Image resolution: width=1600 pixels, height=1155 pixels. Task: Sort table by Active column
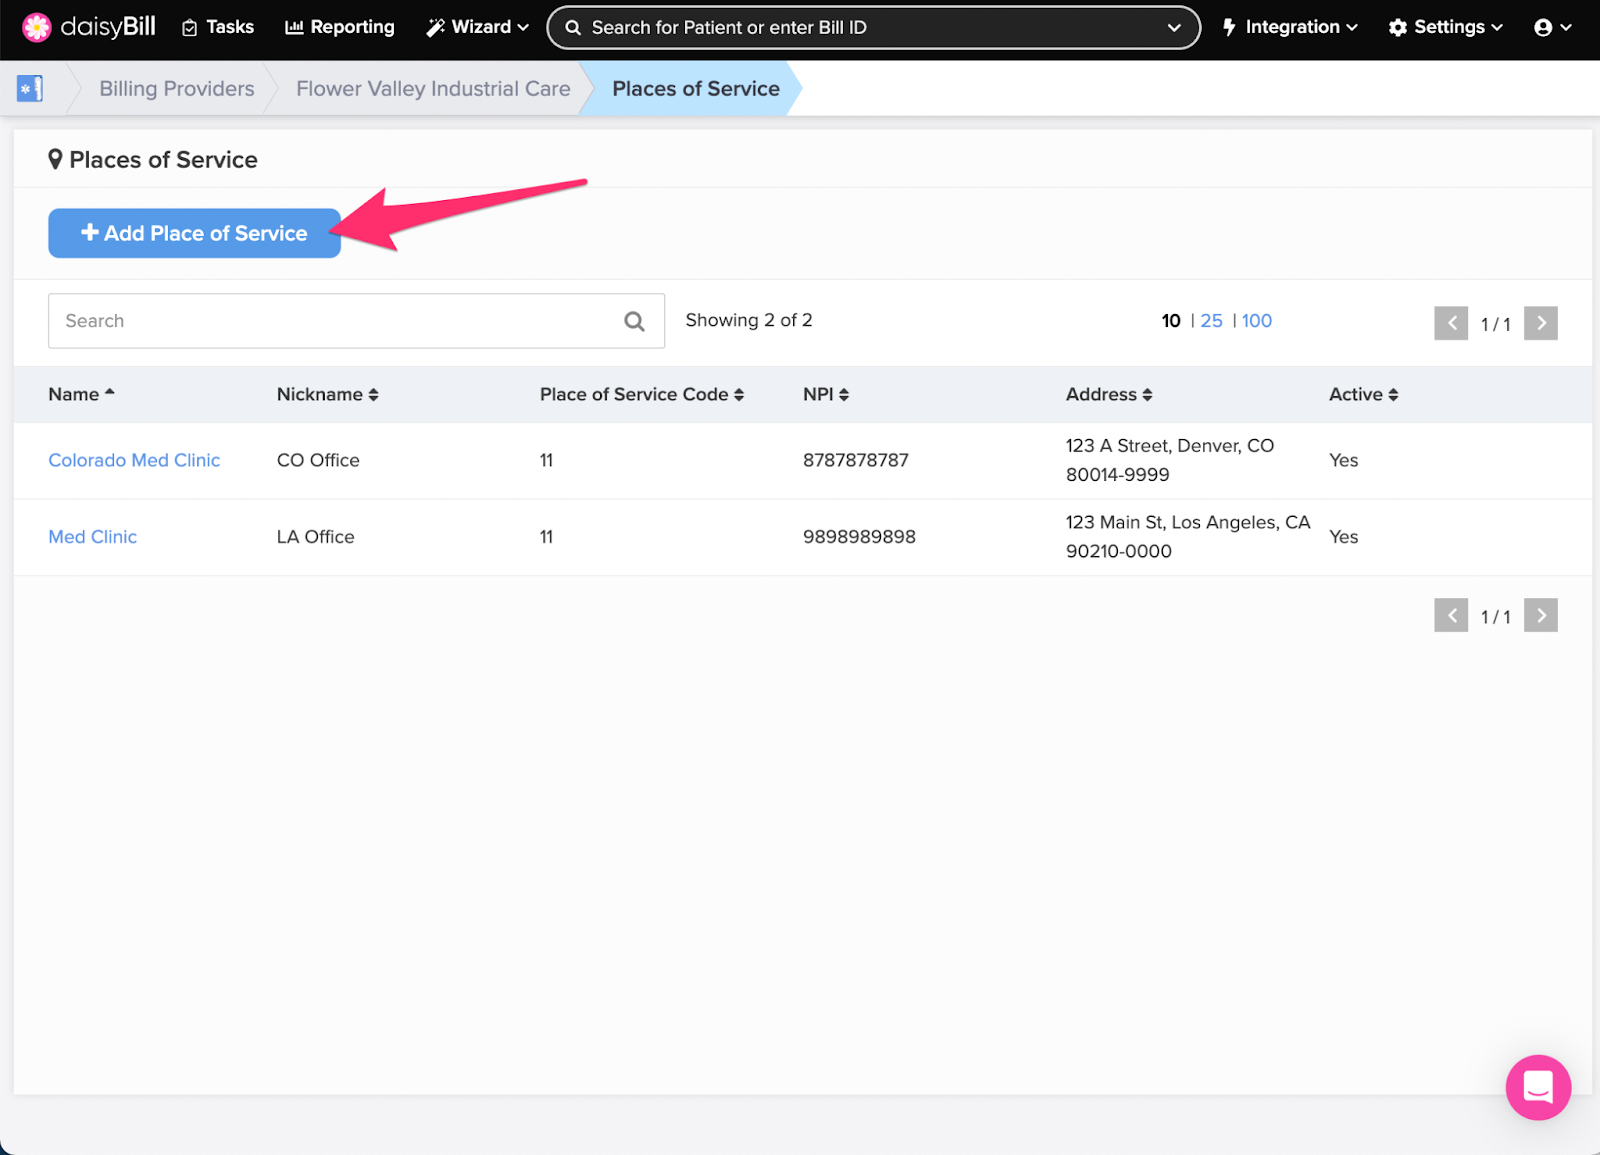[1363, 394]
